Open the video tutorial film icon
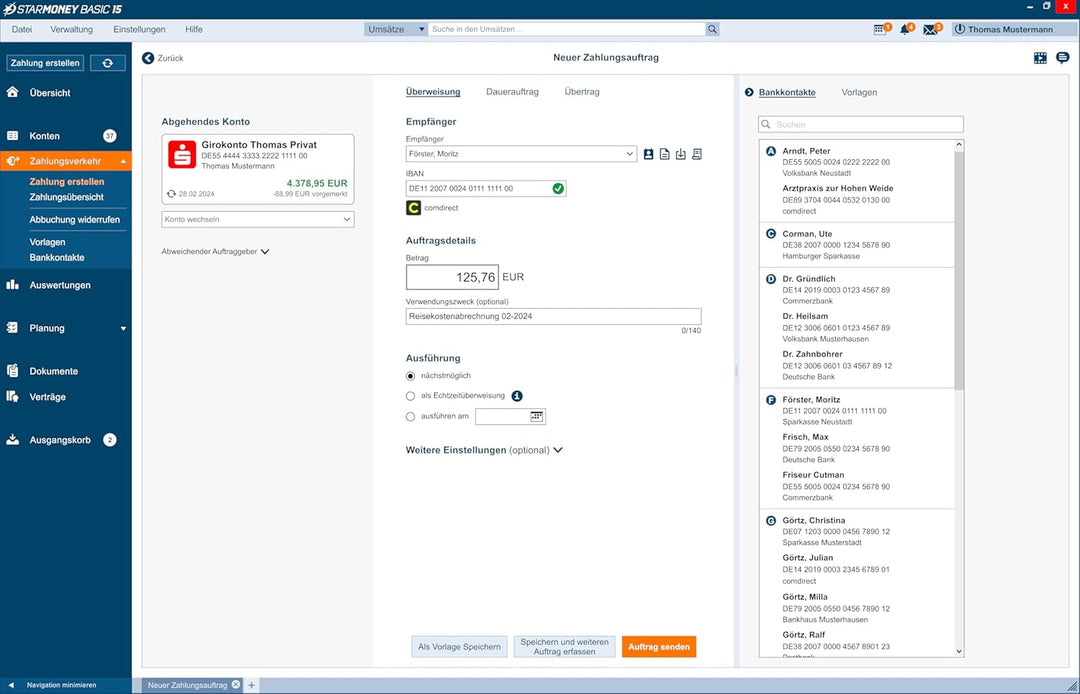This screenshot has width=1080, height=694. (1040, 58)
